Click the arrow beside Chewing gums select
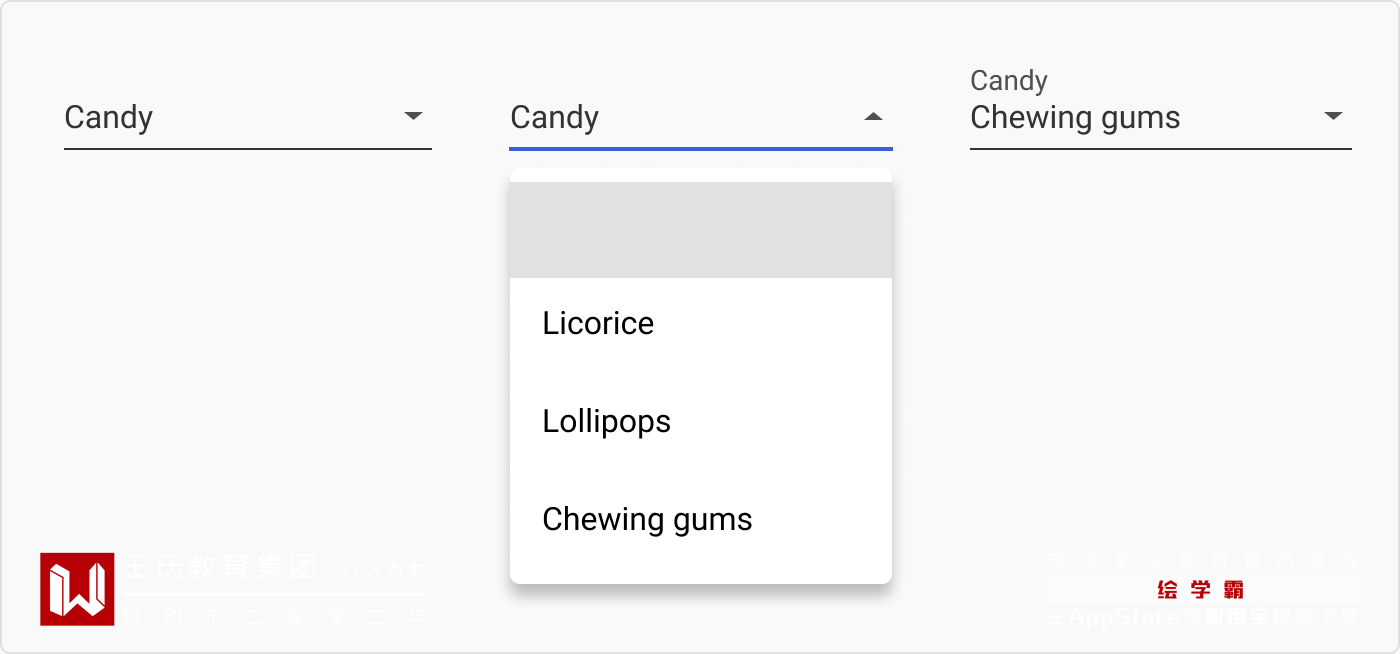Image resolution: width=1400 pixels, height=654 pixels. click(x=1333, y=116)
